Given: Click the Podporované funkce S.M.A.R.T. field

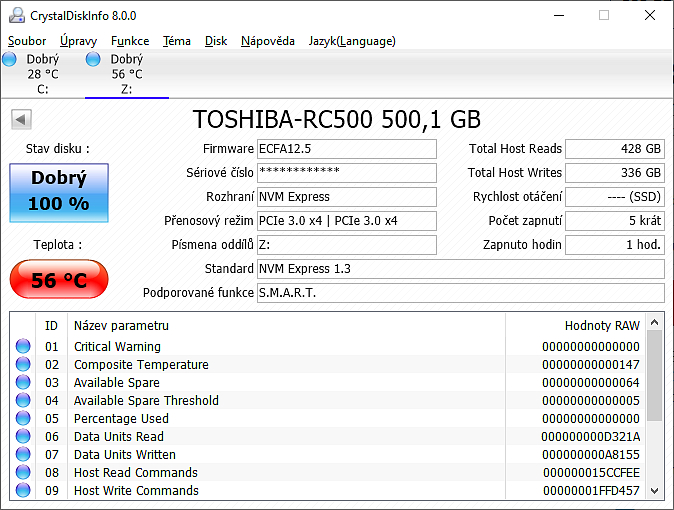Looking at the screenshot, I should coord(461,293).
